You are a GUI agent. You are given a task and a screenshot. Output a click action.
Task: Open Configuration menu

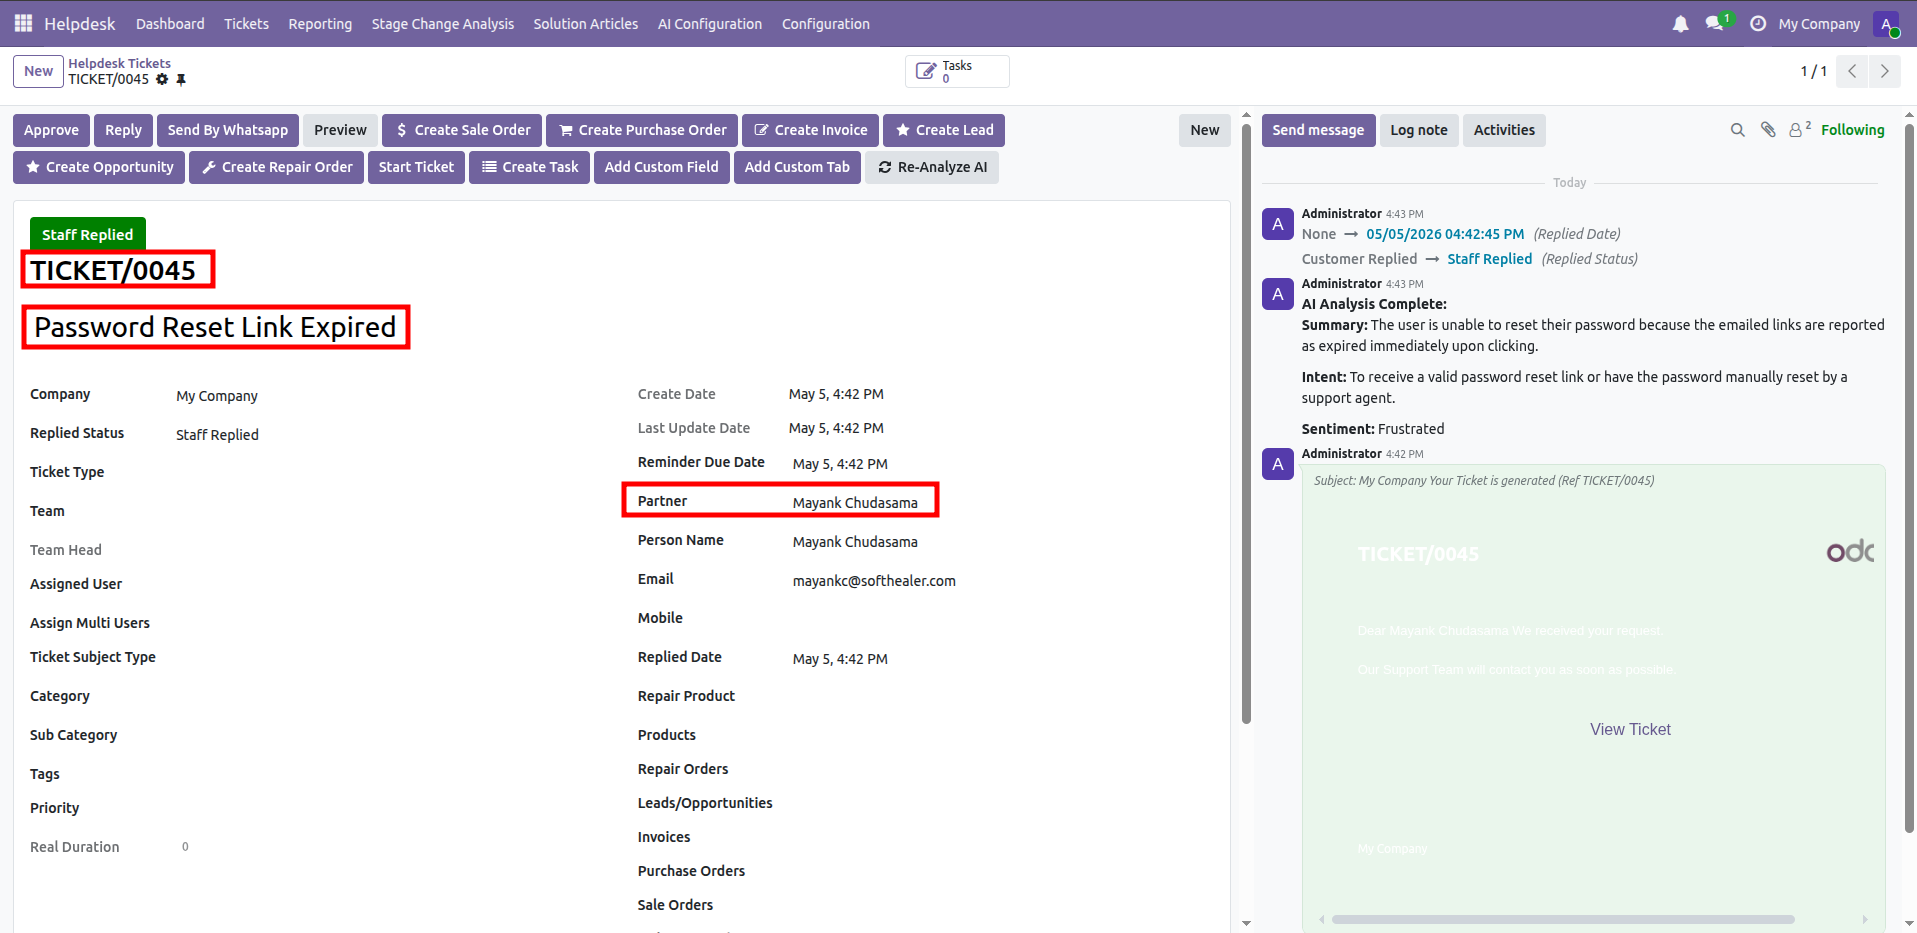coord(826,24)
